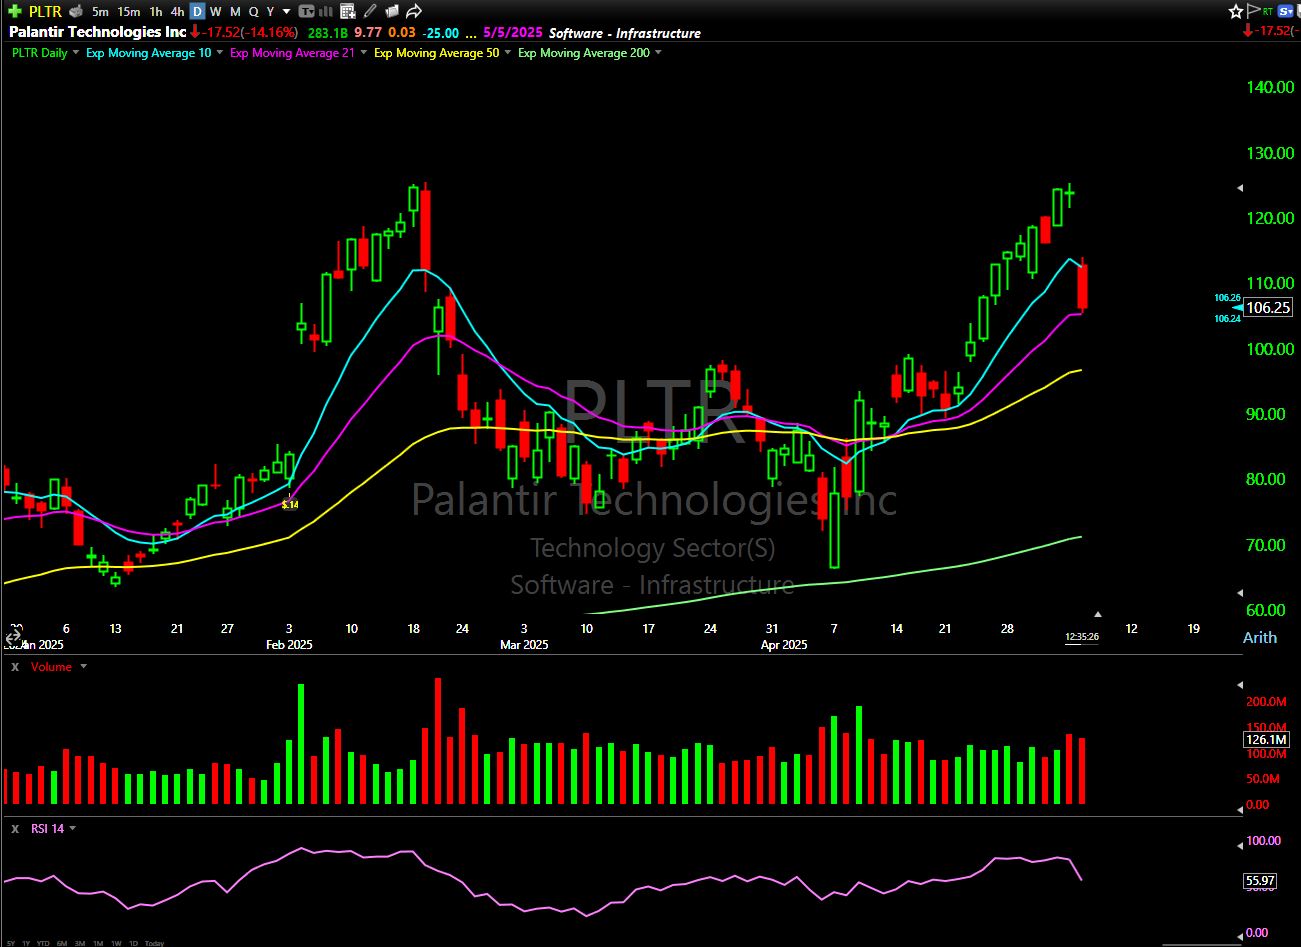Click the -25.00 cyan value in header
The image size is (1301, 947).
pyautogui.click(x=440, y=33)
